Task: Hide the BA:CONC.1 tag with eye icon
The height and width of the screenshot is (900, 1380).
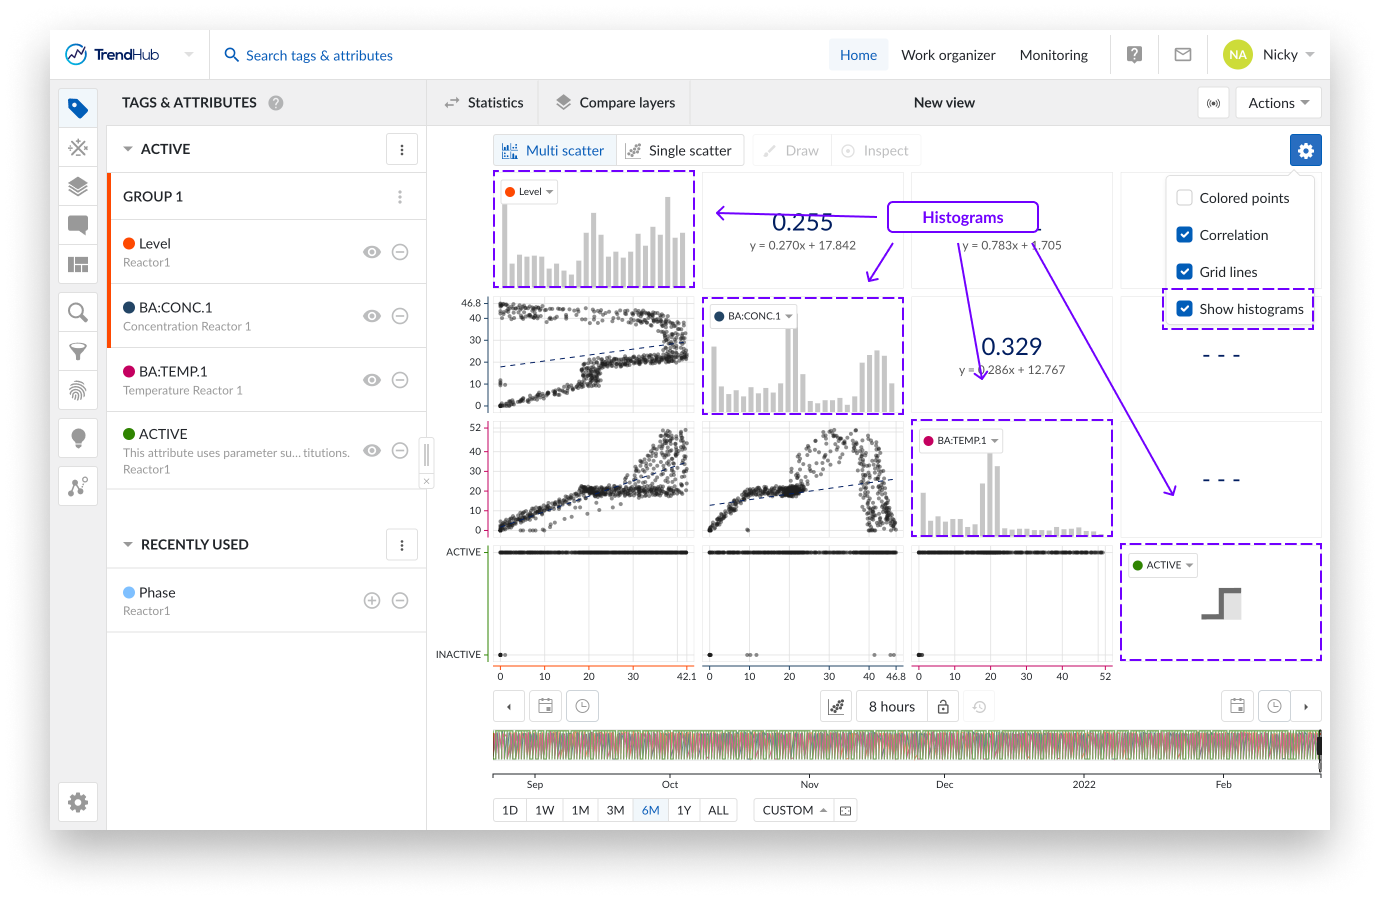Action: [x=372, y=316]
